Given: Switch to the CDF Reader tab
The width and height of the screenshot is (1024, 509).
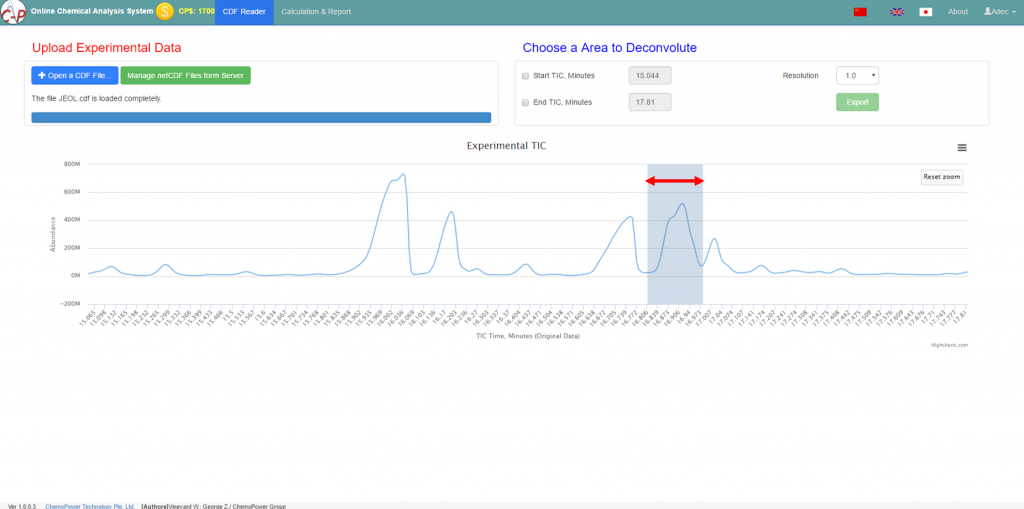Looking at the screenshot, I should pos(244,12).
